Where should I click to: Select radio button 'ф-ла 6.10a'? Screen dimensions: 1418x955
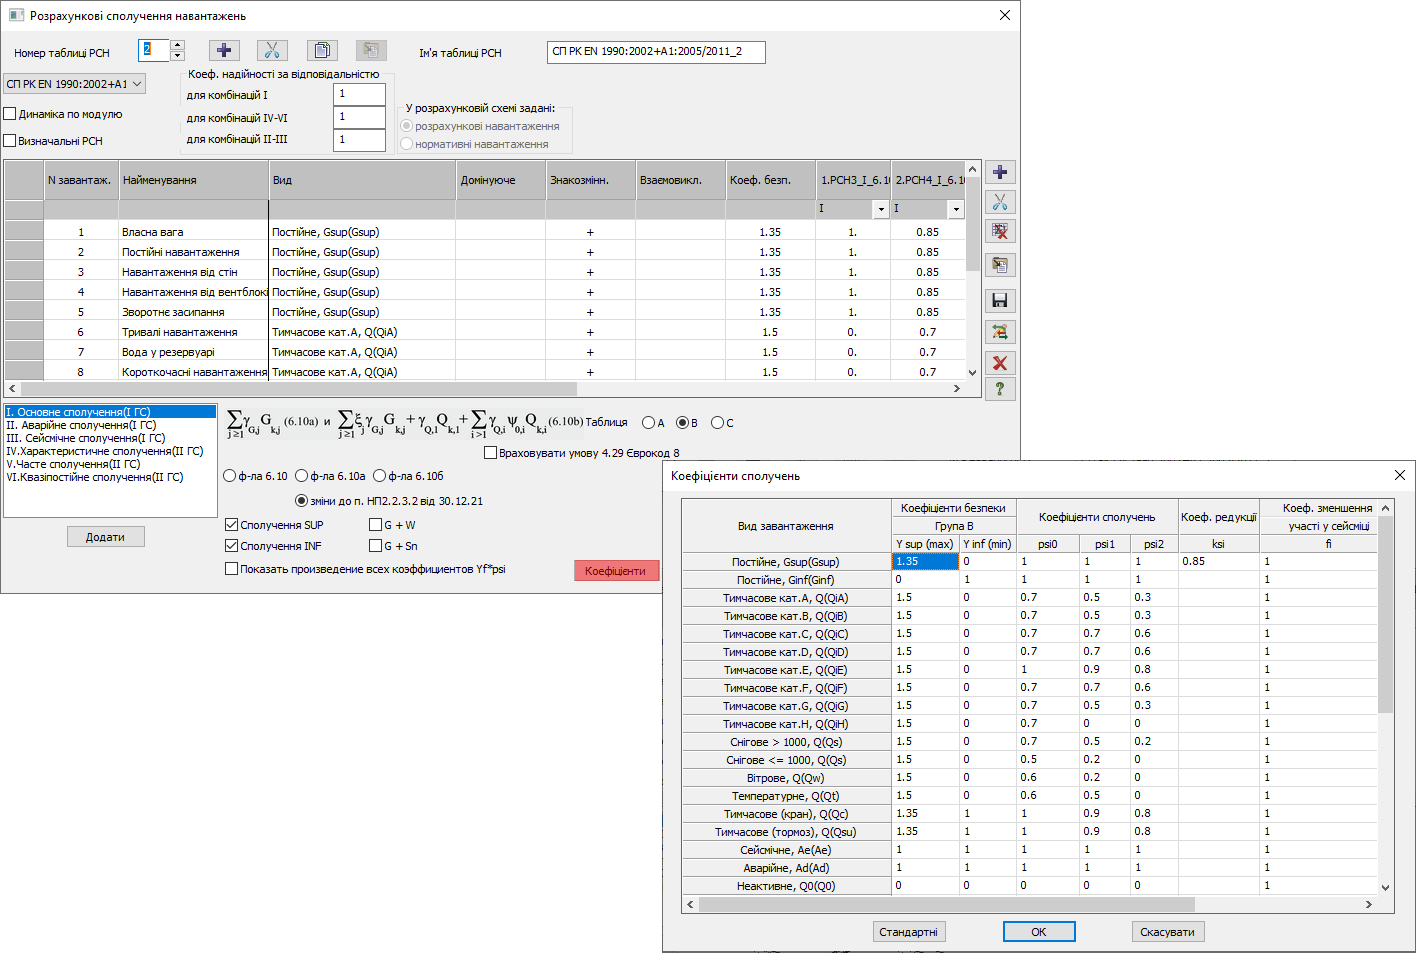[x=302, y=476]
